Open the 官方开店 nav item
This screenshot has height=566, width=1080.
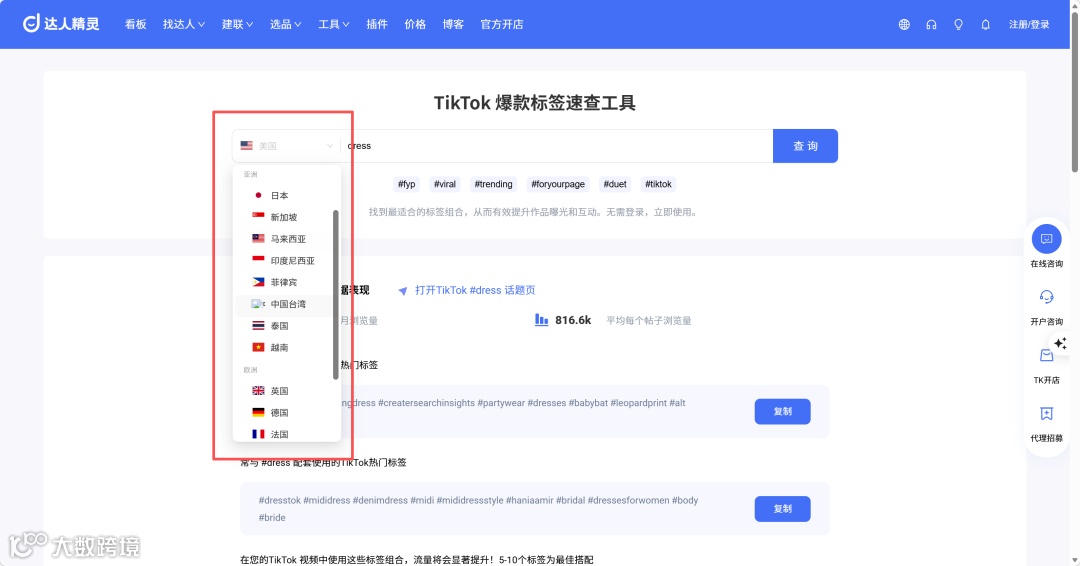(x=501, y=24)
